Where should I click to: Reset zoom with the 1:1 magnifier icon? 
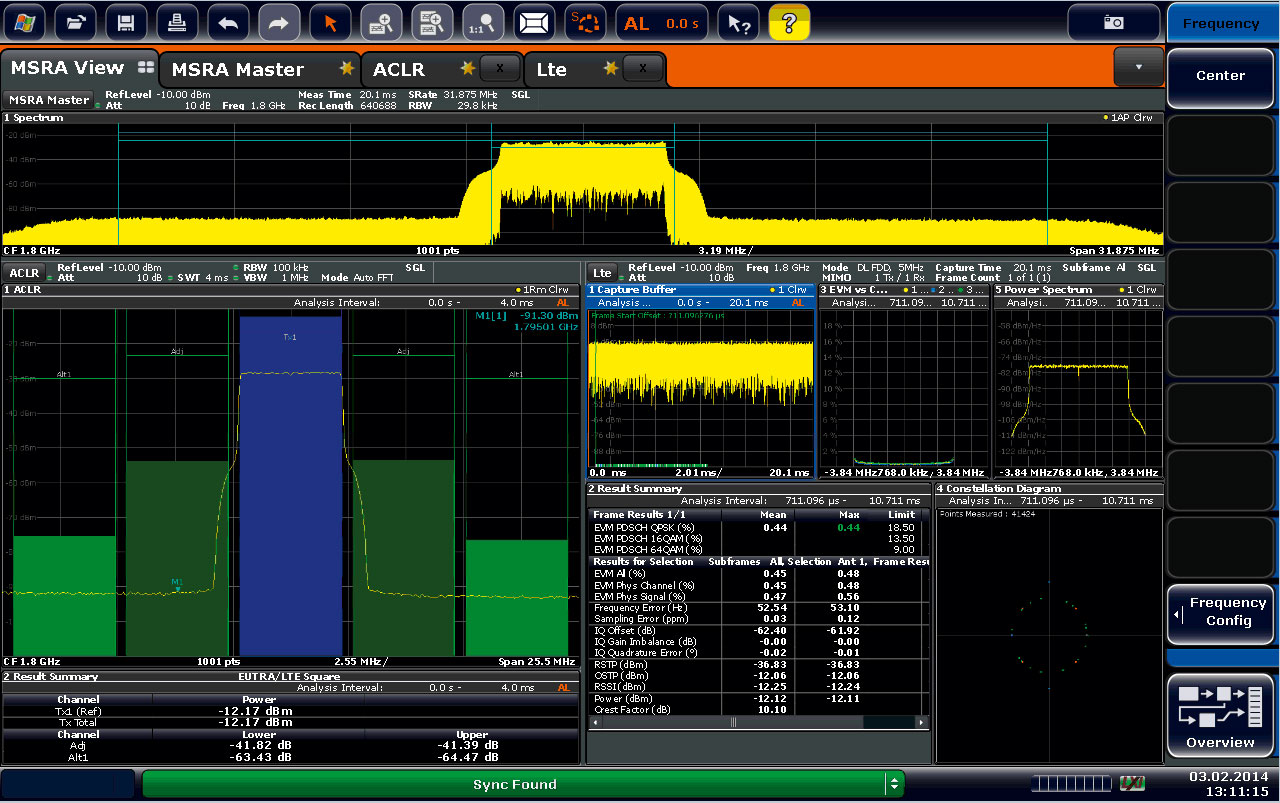click(484, 22)
